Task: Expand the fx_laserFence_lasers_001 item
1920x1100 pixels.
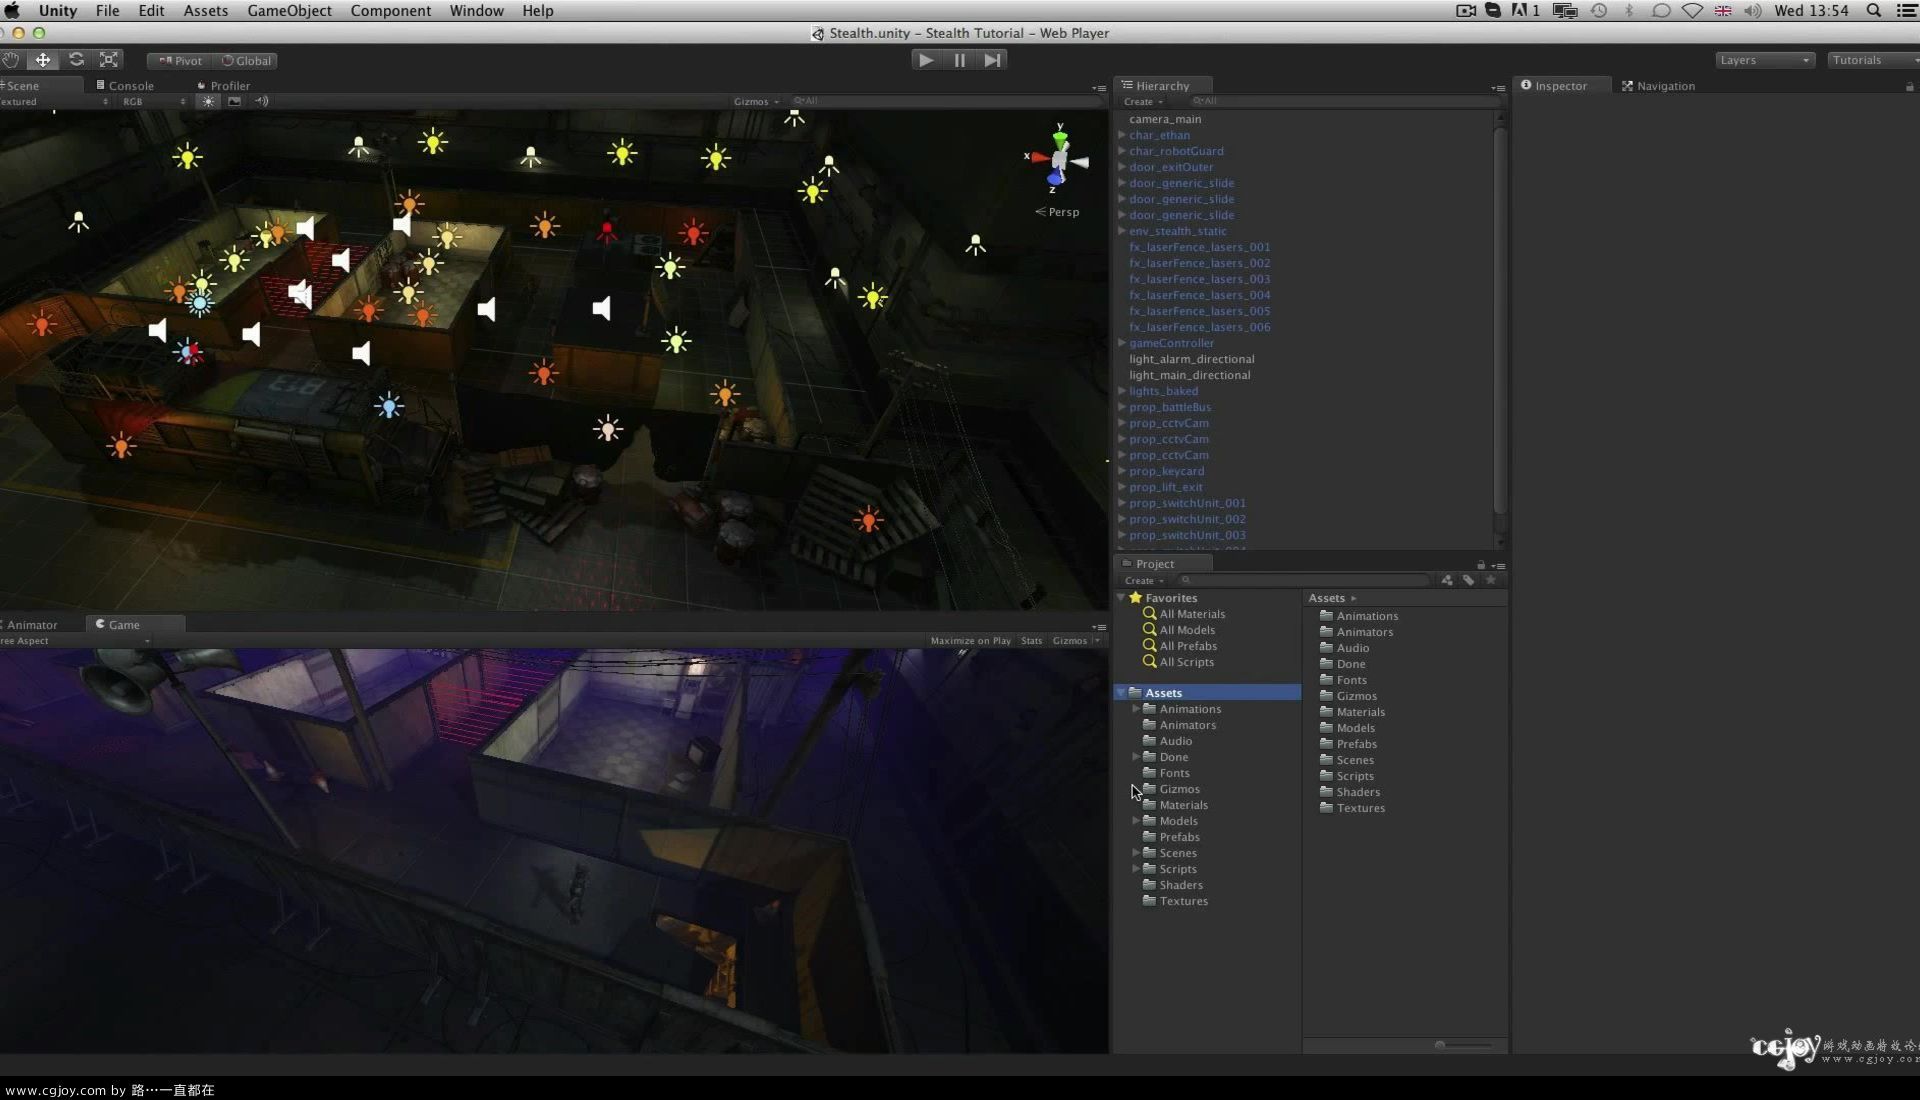Action: pos(1121,247)
